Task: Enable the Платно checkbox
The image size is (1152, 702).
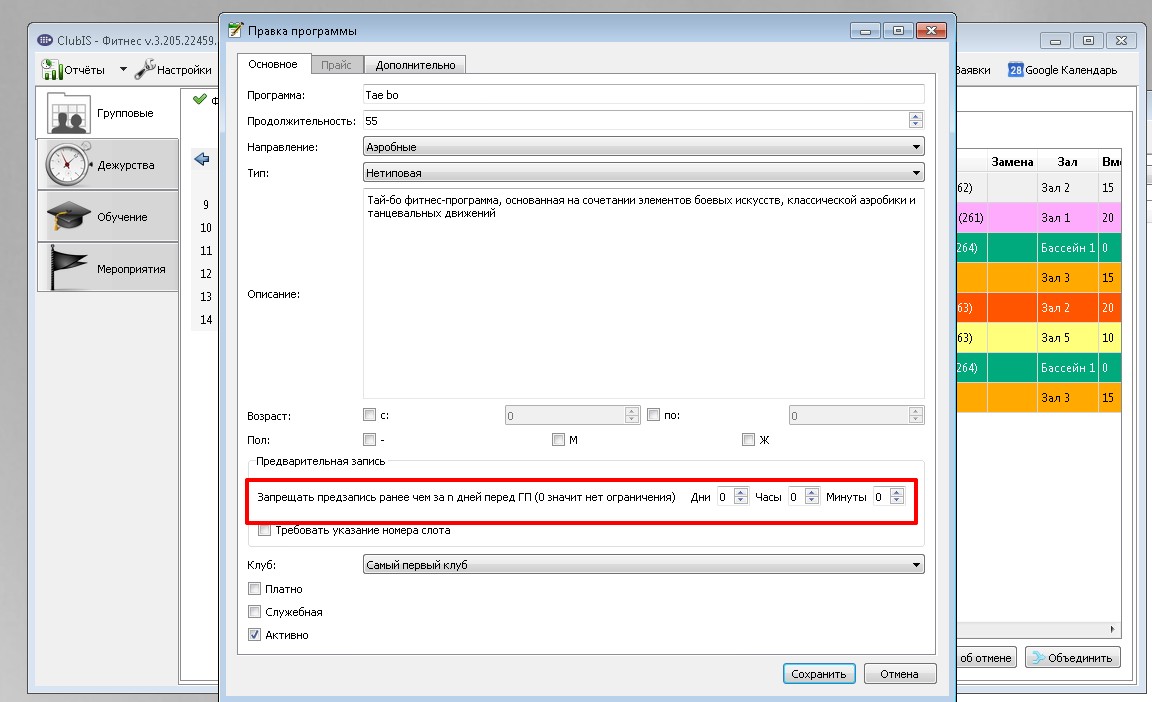Action: tap(254, 588)
